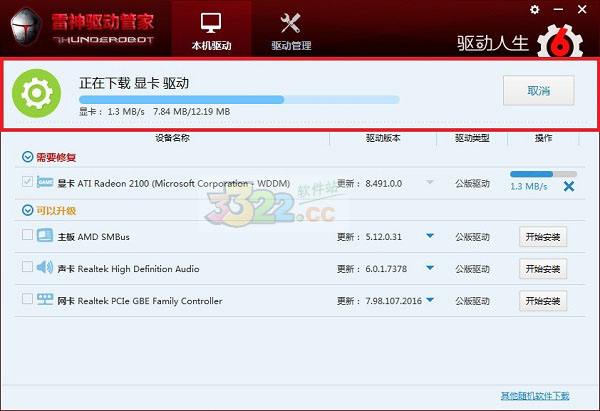The height and width of the screenshot is (411, 600).
Task: Click the Realtek audio speaker icon
Action: [x=45, y=267]
